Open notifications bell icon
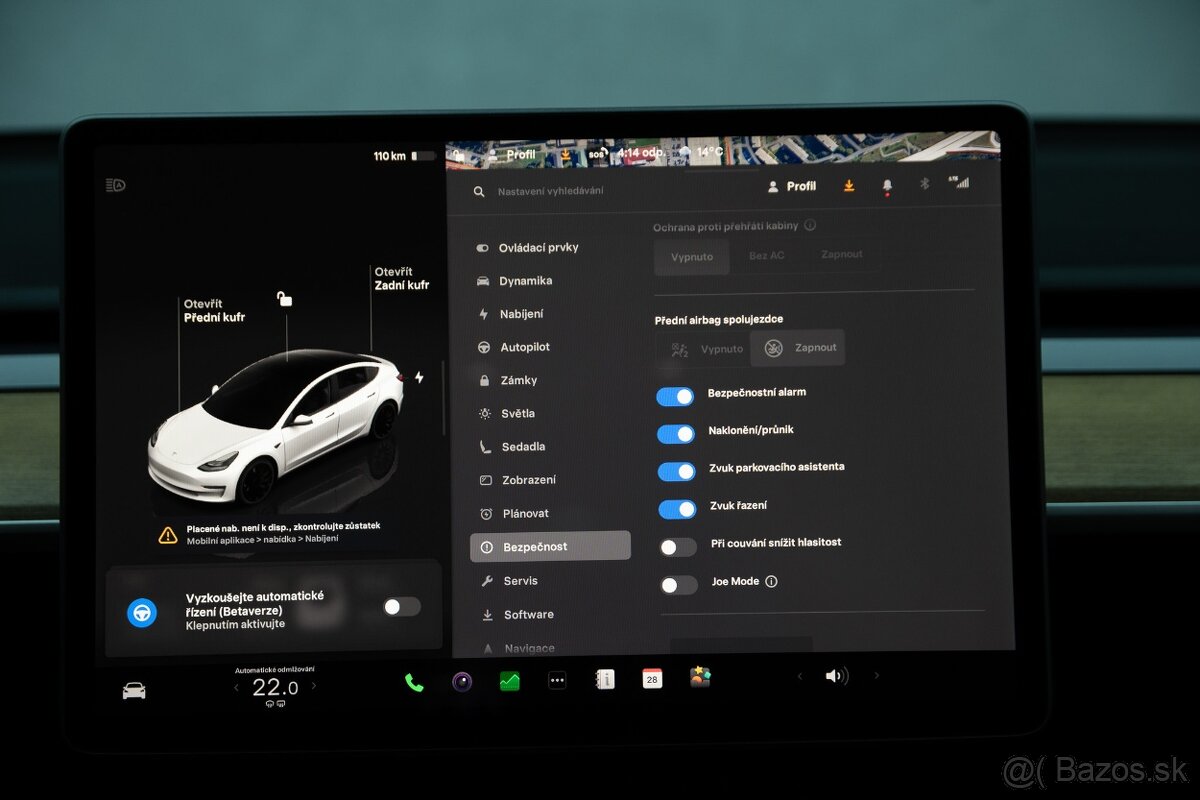The width and height of the screenshot is (1200, 800). pos(886,187)
